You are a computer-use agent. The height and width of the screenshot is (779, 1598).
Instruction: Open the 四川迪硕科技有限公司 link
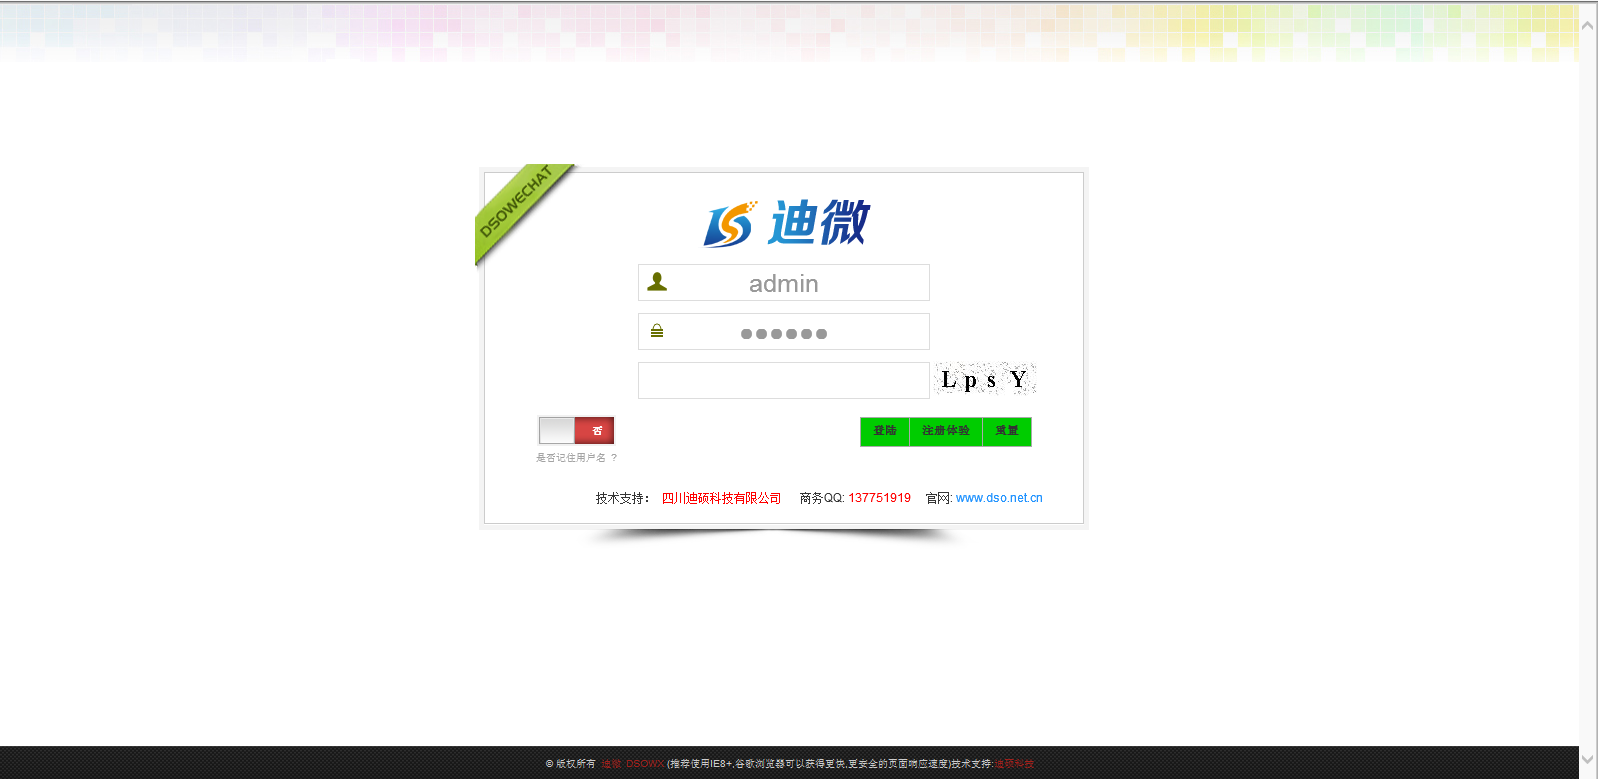coord(722,498)
